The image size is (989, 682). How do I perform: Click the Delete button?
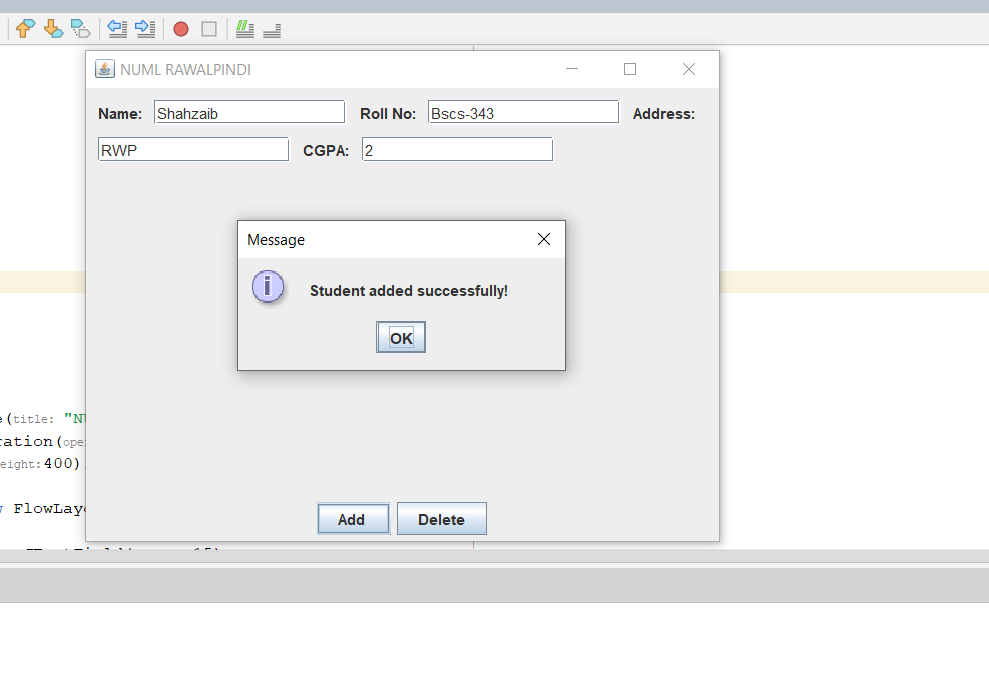[x=442, y=519]
